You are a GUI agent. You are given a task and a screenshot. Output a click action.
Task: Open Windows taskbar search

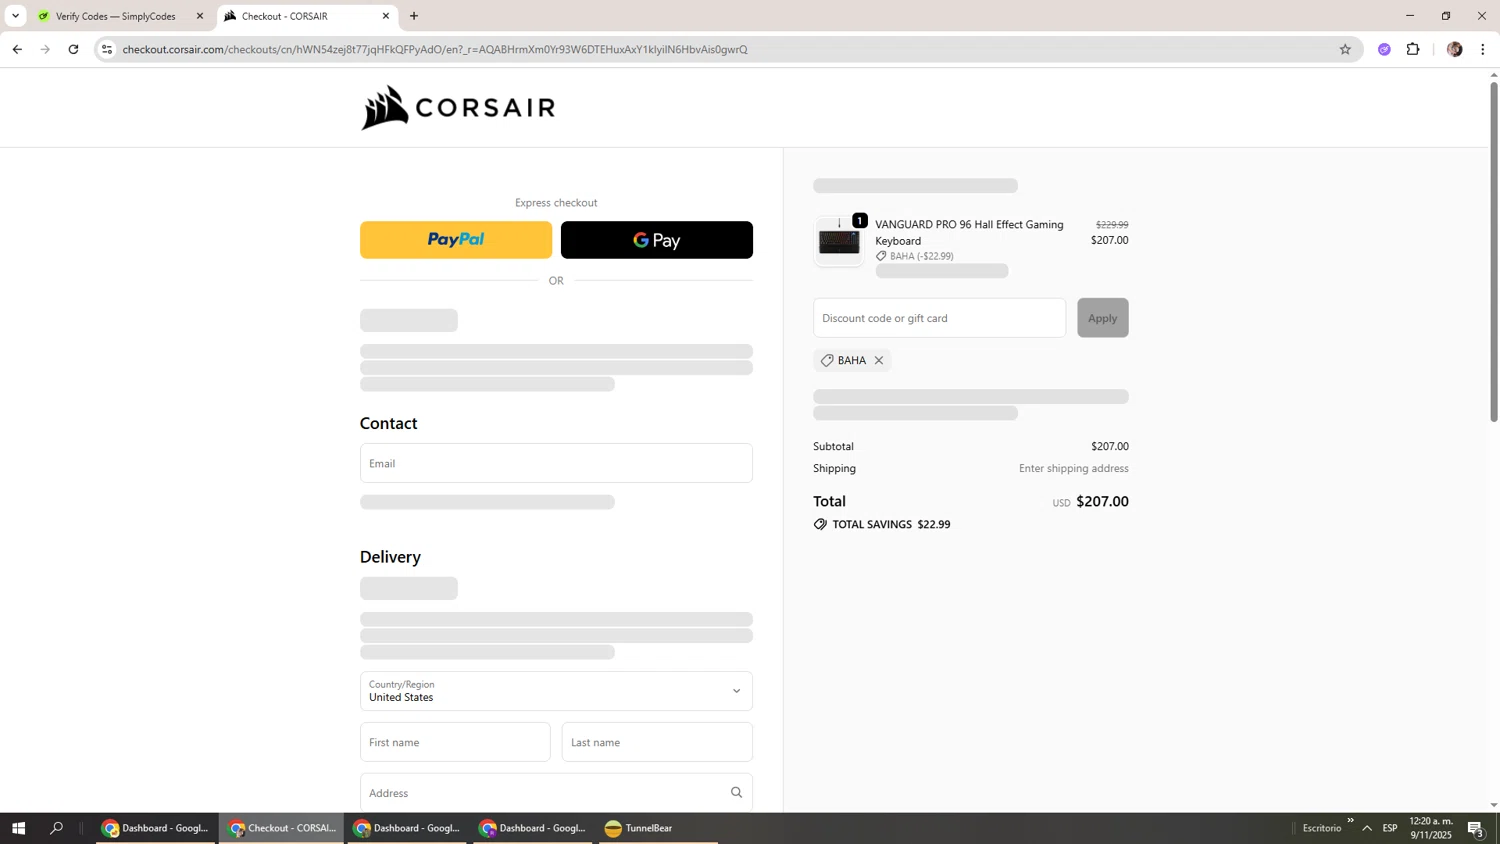[x=57, y=828]
